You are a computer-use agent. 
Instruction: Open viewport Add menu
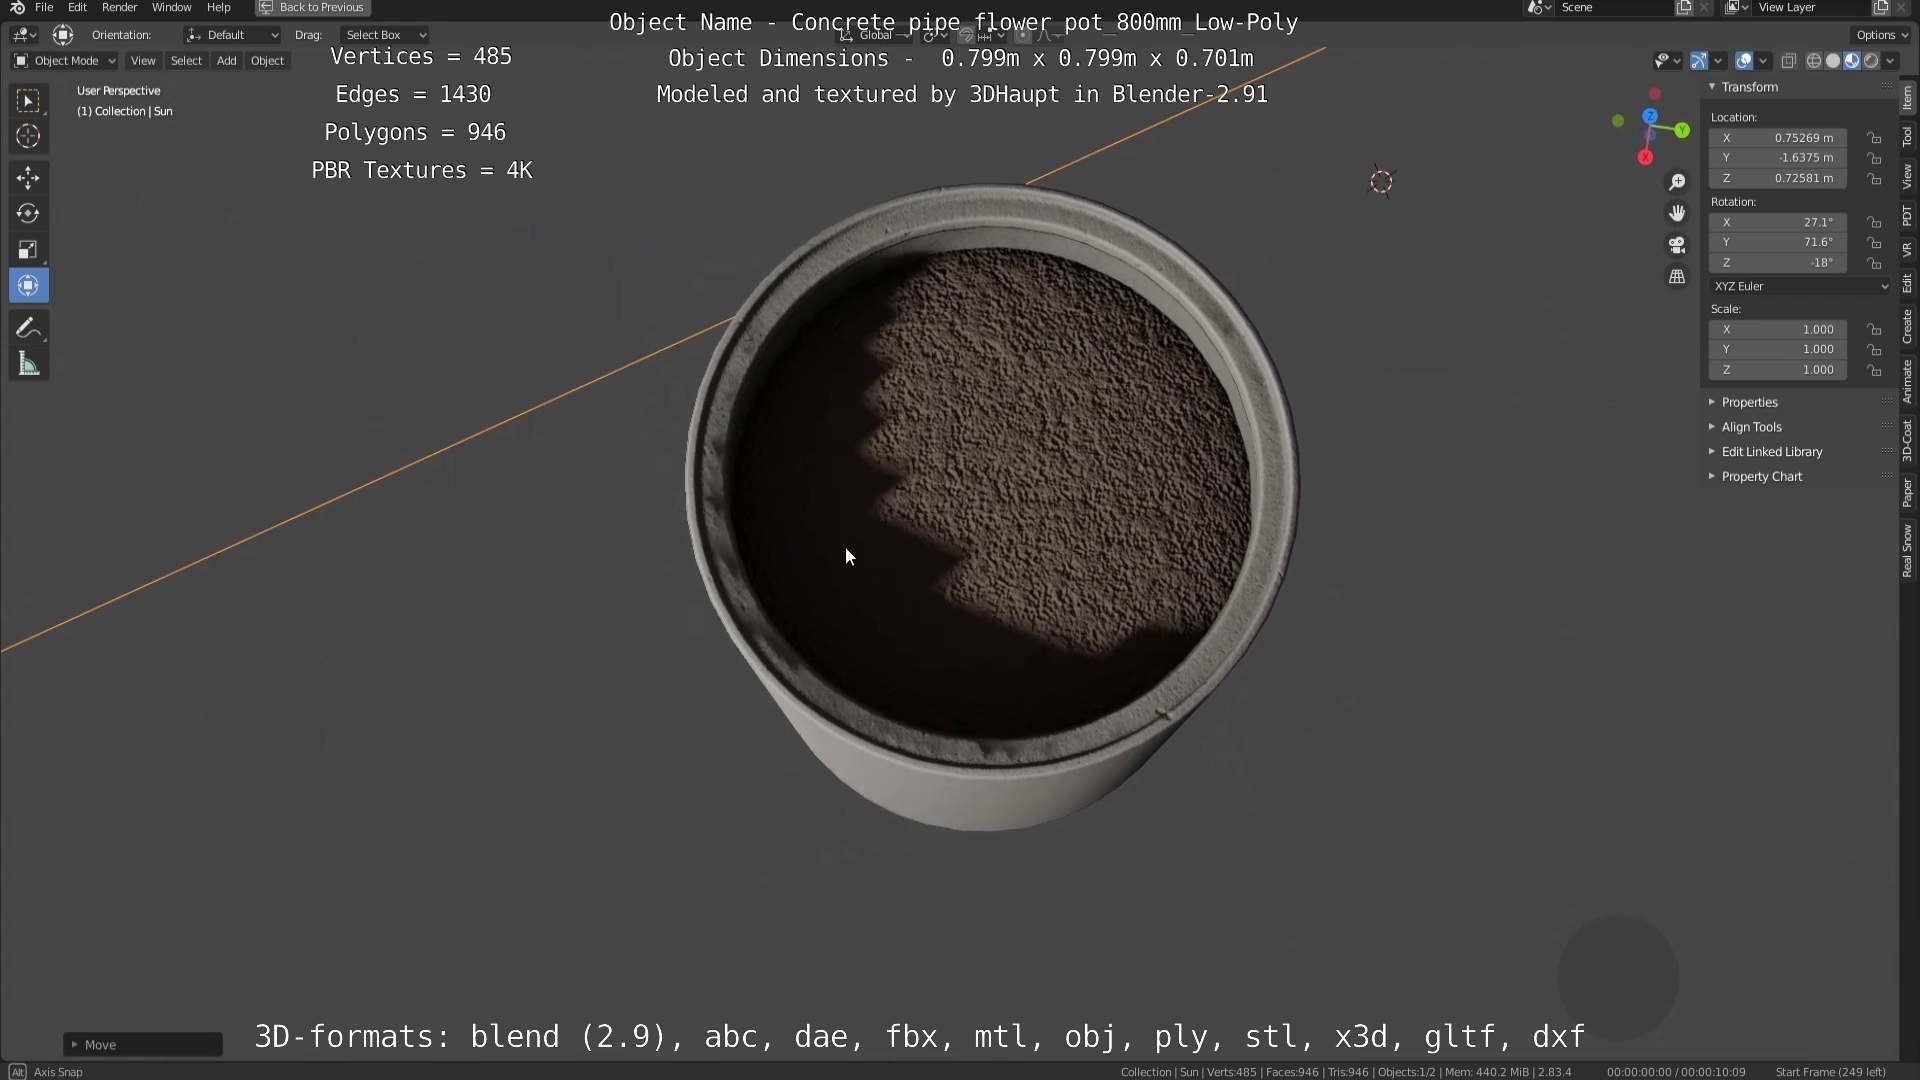point(227,61)
